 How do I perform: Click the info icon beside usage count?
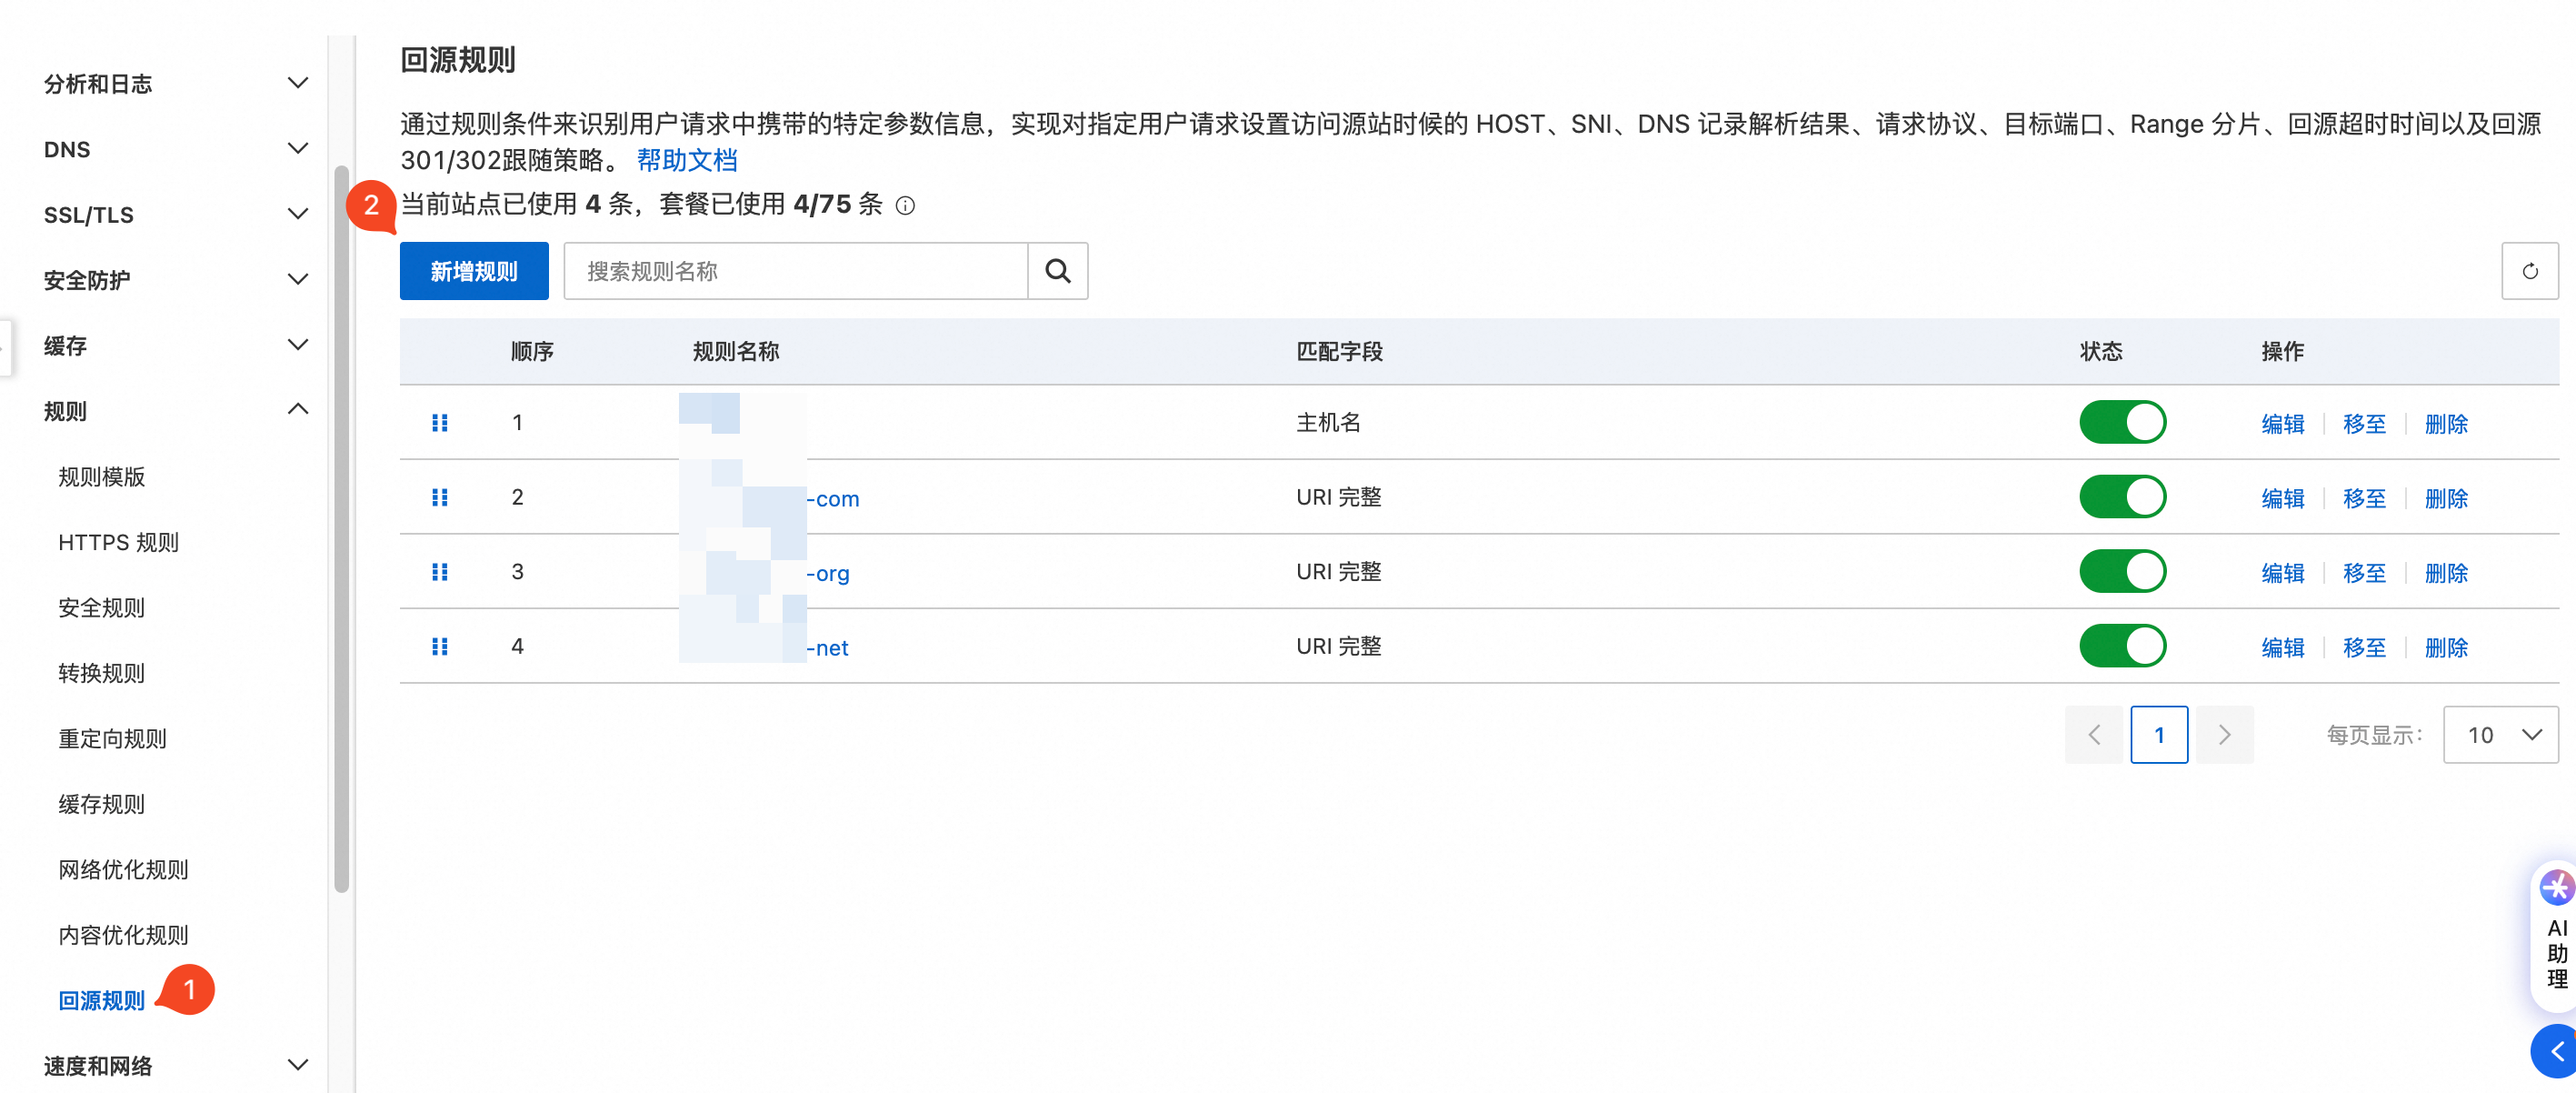(905, 206)
